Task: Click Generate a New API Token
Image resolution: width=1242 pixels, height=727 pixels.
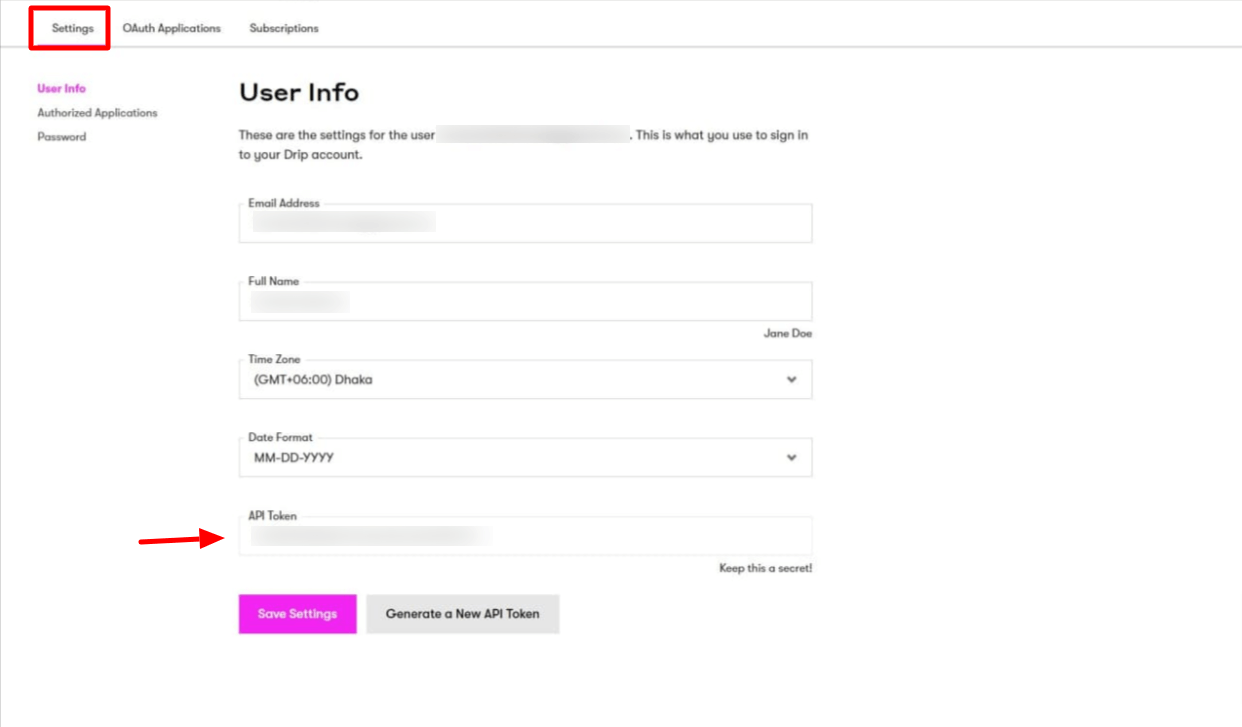Action: pos(462,614)
